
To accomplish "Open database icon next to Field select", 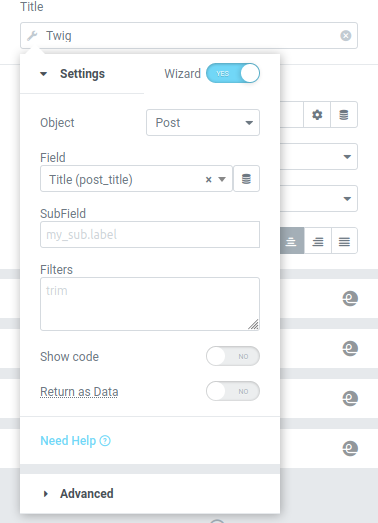I will click(246, 179).
